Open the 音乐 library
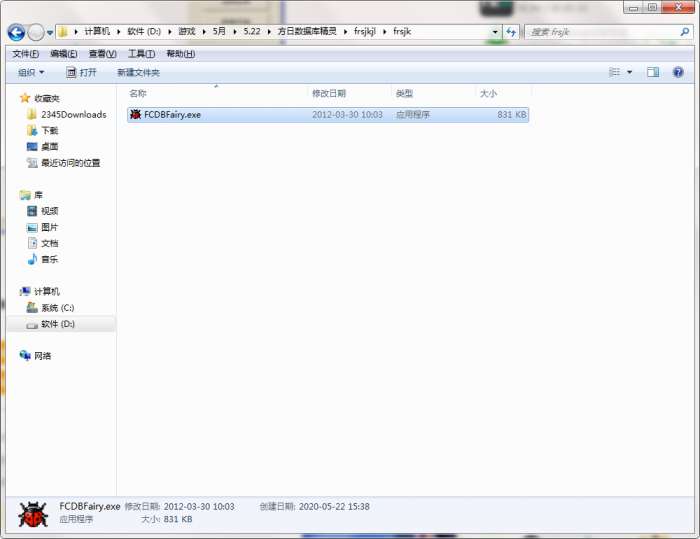700x539 pixels. [50, 259]
